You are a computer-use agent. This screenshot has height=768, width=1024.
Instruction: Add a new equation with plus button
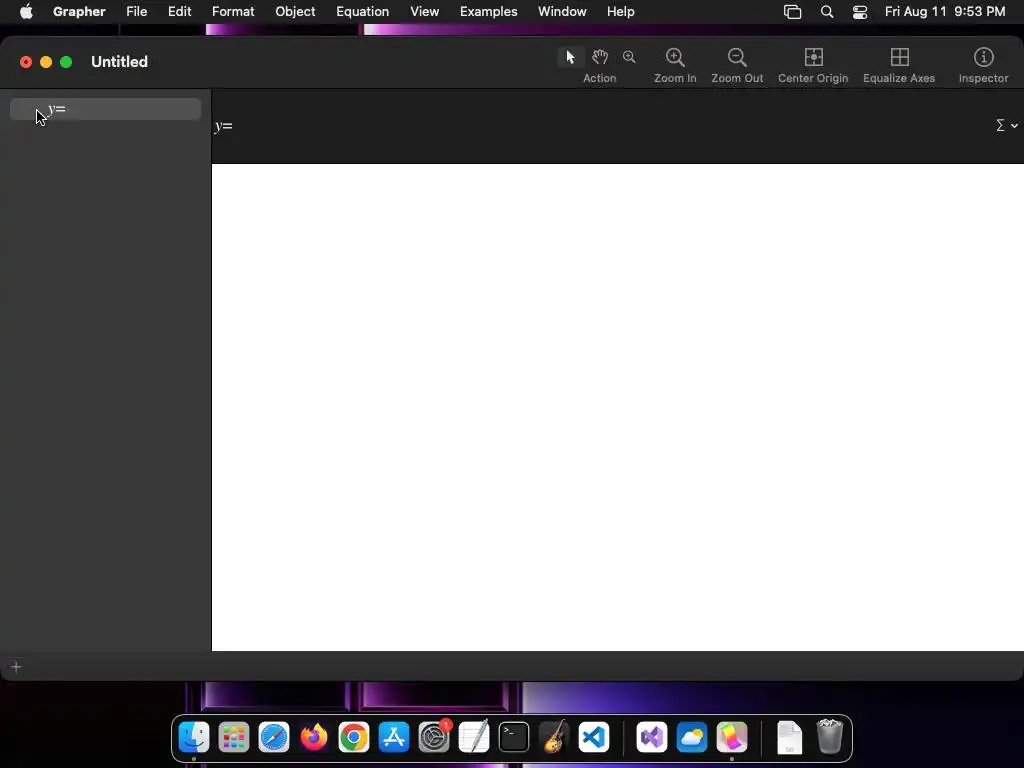(16, 667)
